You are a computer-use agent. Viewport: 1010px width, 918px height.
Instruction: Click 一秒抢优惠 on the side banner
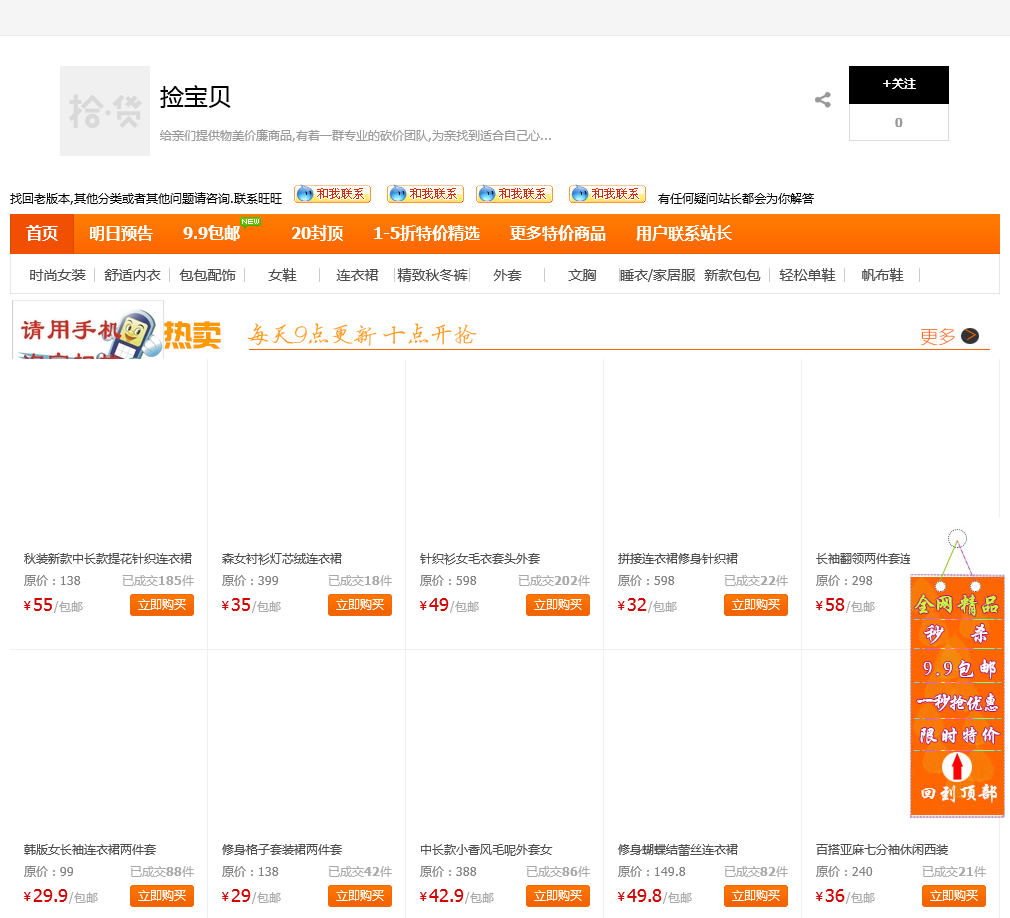957,702
